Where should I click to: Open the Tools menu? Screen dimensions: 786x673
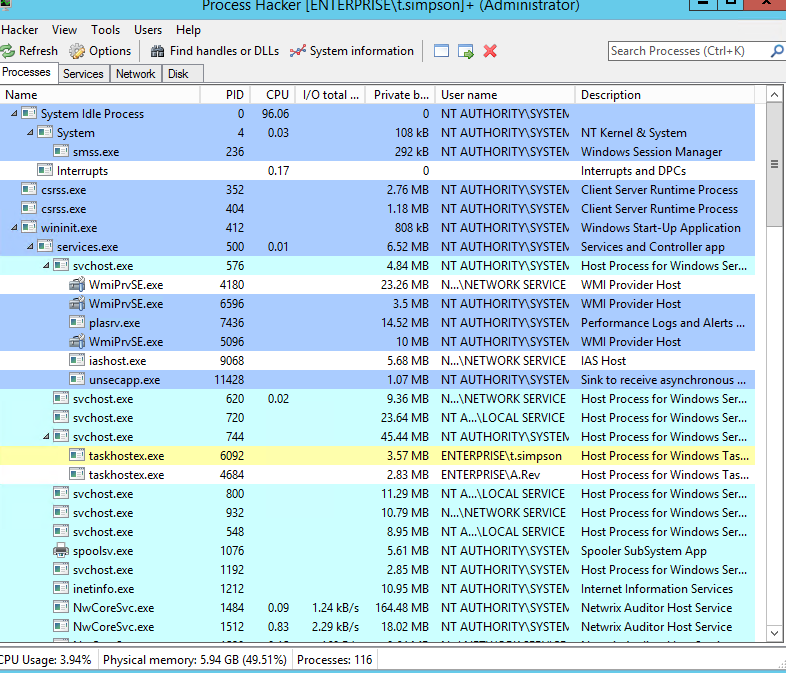click(105, 30)
